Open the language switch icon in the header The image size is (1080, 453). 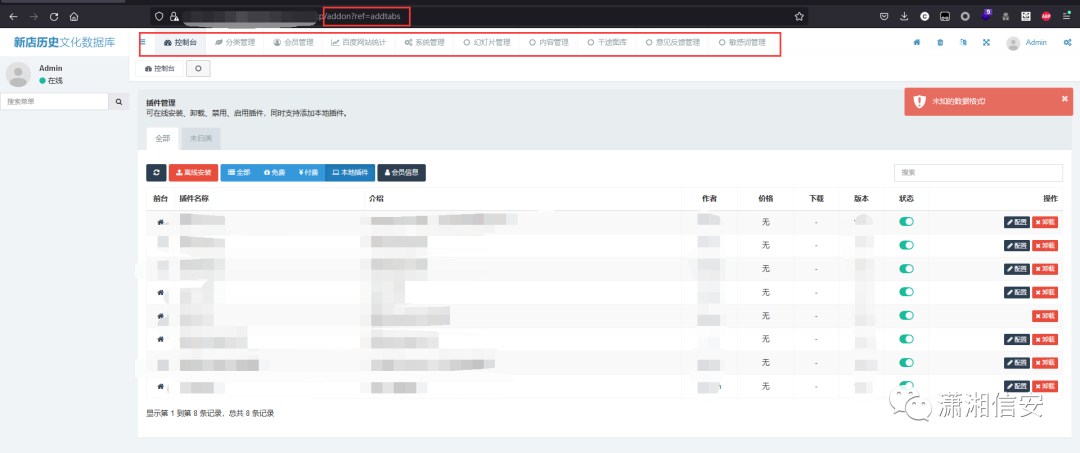(963, 43)
